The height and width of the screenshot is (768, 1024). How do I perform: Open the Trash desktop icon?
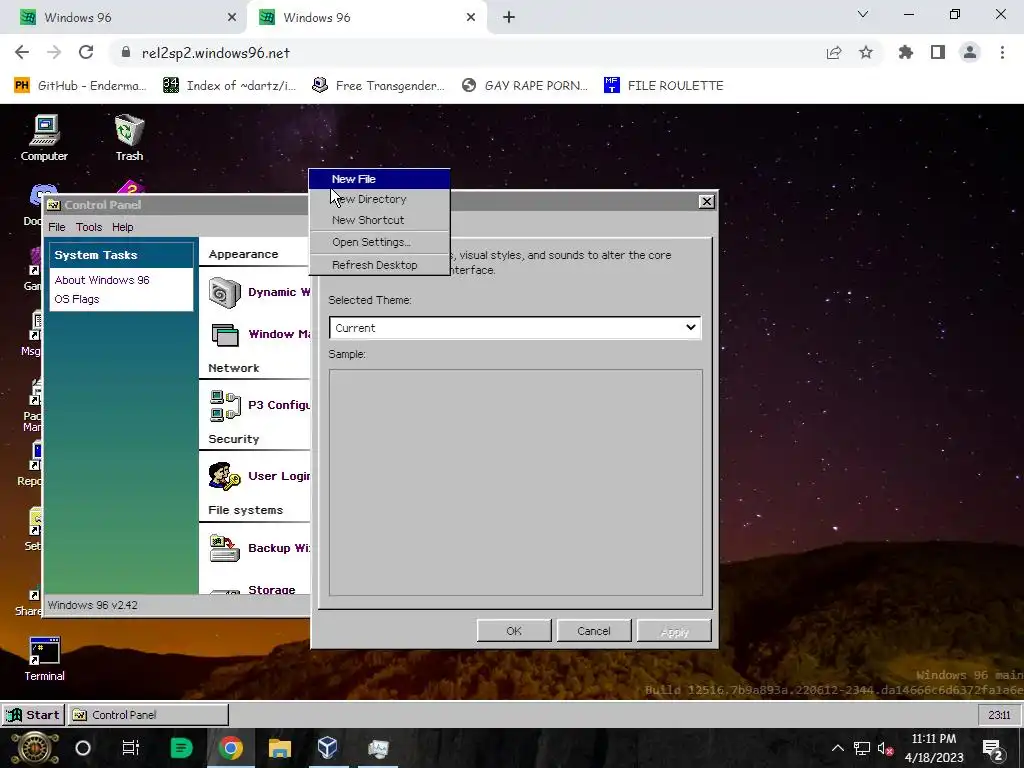coord(129,138)
